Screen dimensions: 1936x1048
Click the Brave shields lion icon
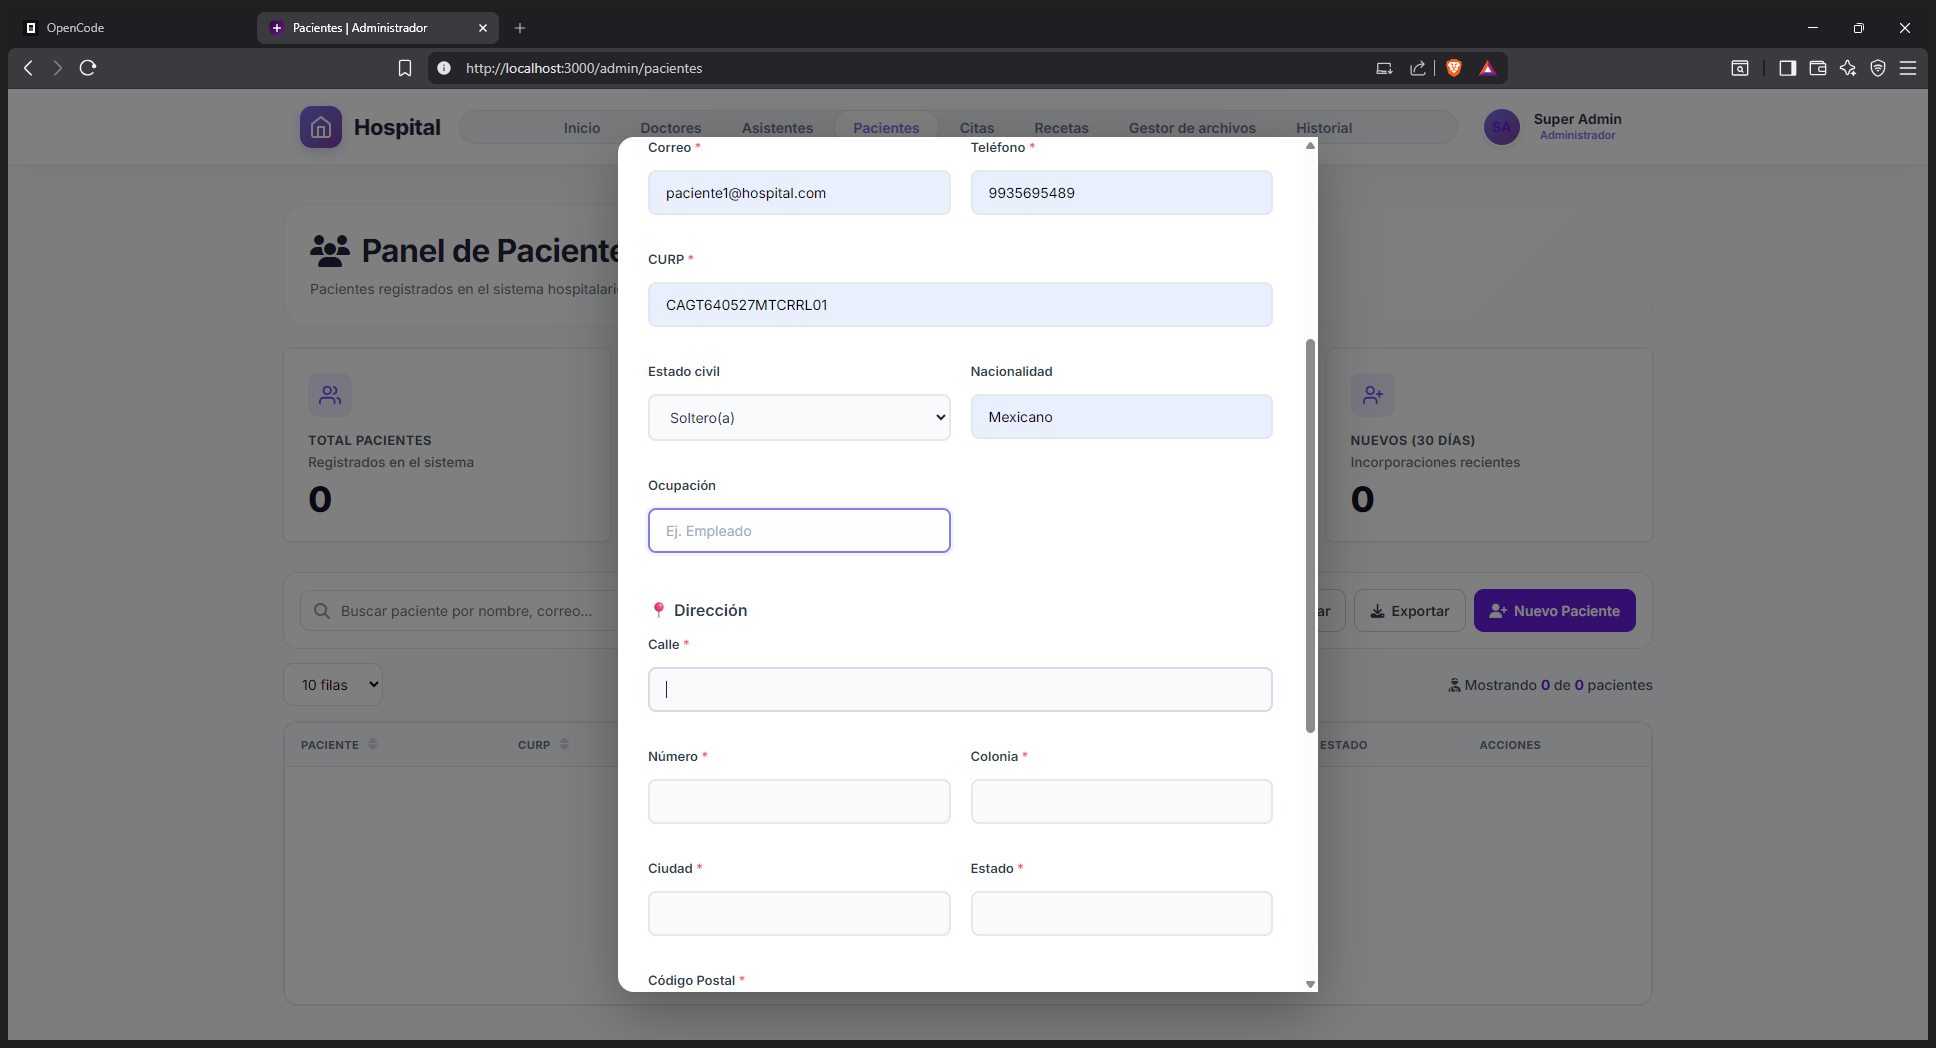[x=1454, y=68]
